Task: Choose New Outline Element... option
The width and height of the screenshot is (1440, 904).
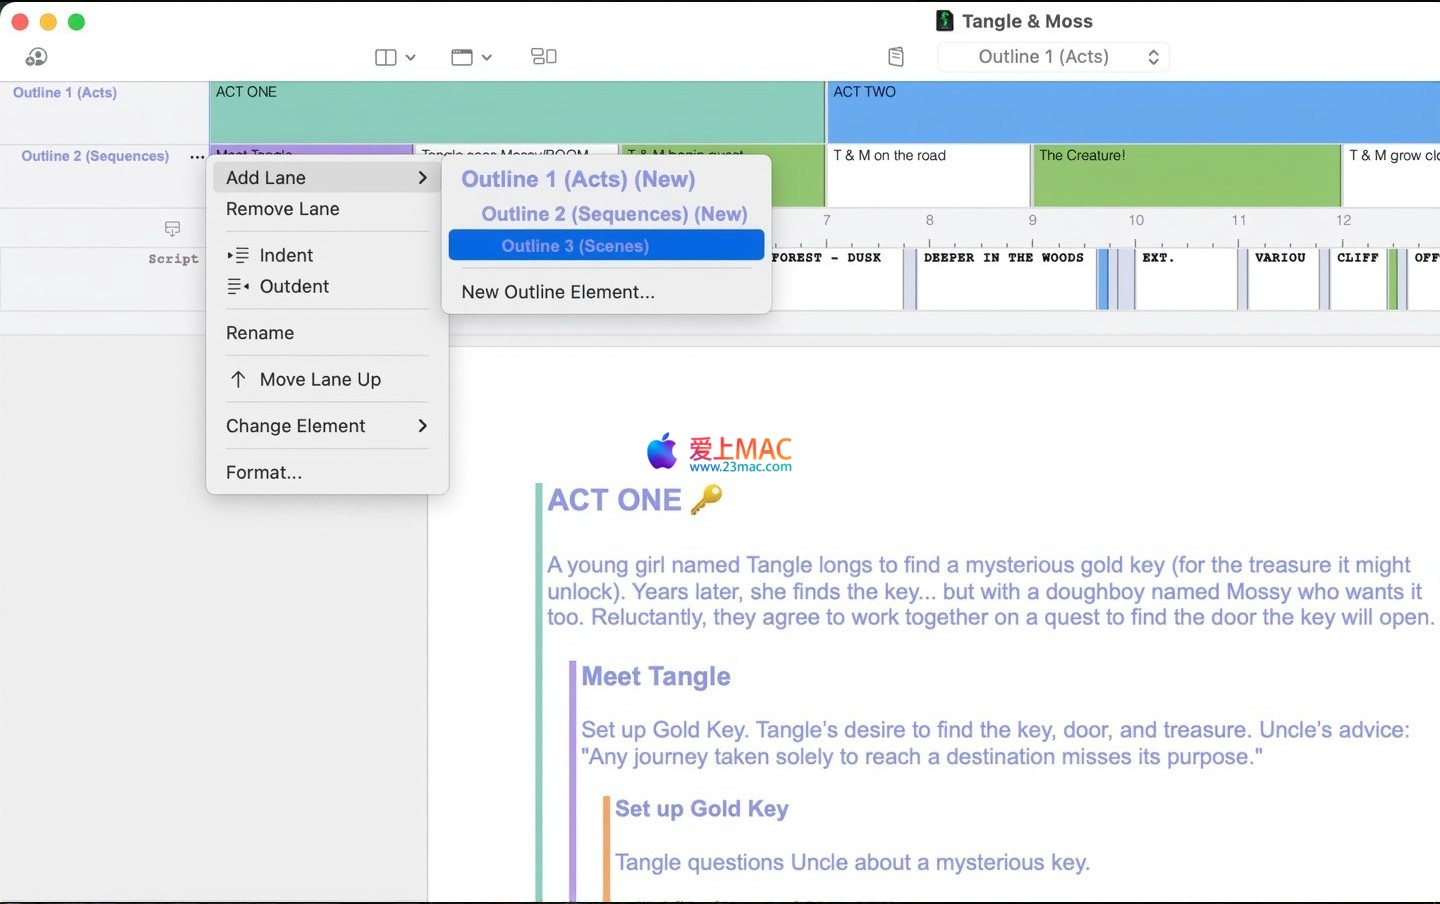Action: [558, 292]
